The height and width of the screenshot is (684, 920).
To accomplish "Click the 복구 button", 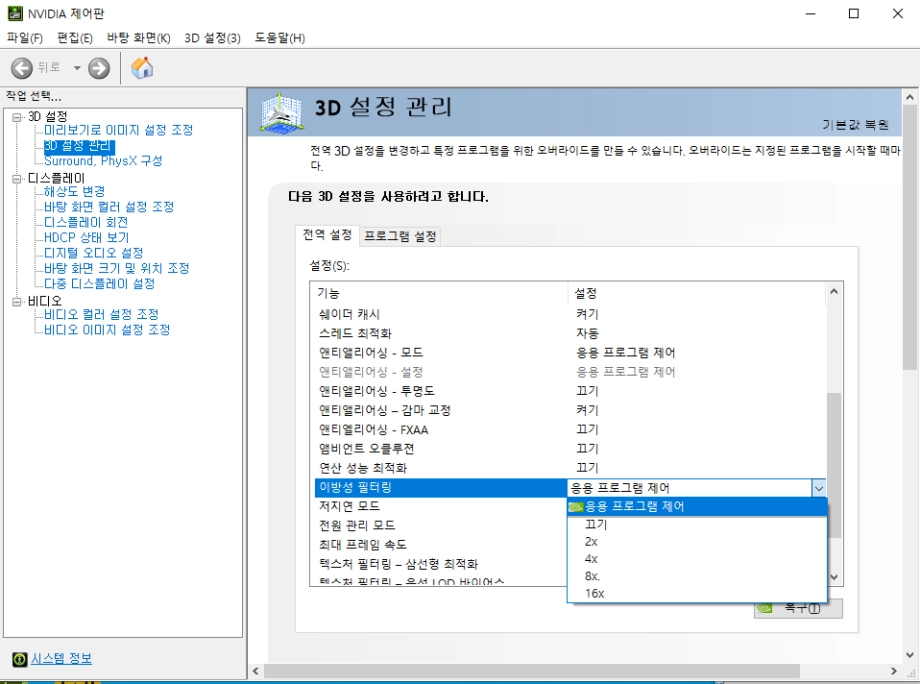I will click(x=798, y=609).
